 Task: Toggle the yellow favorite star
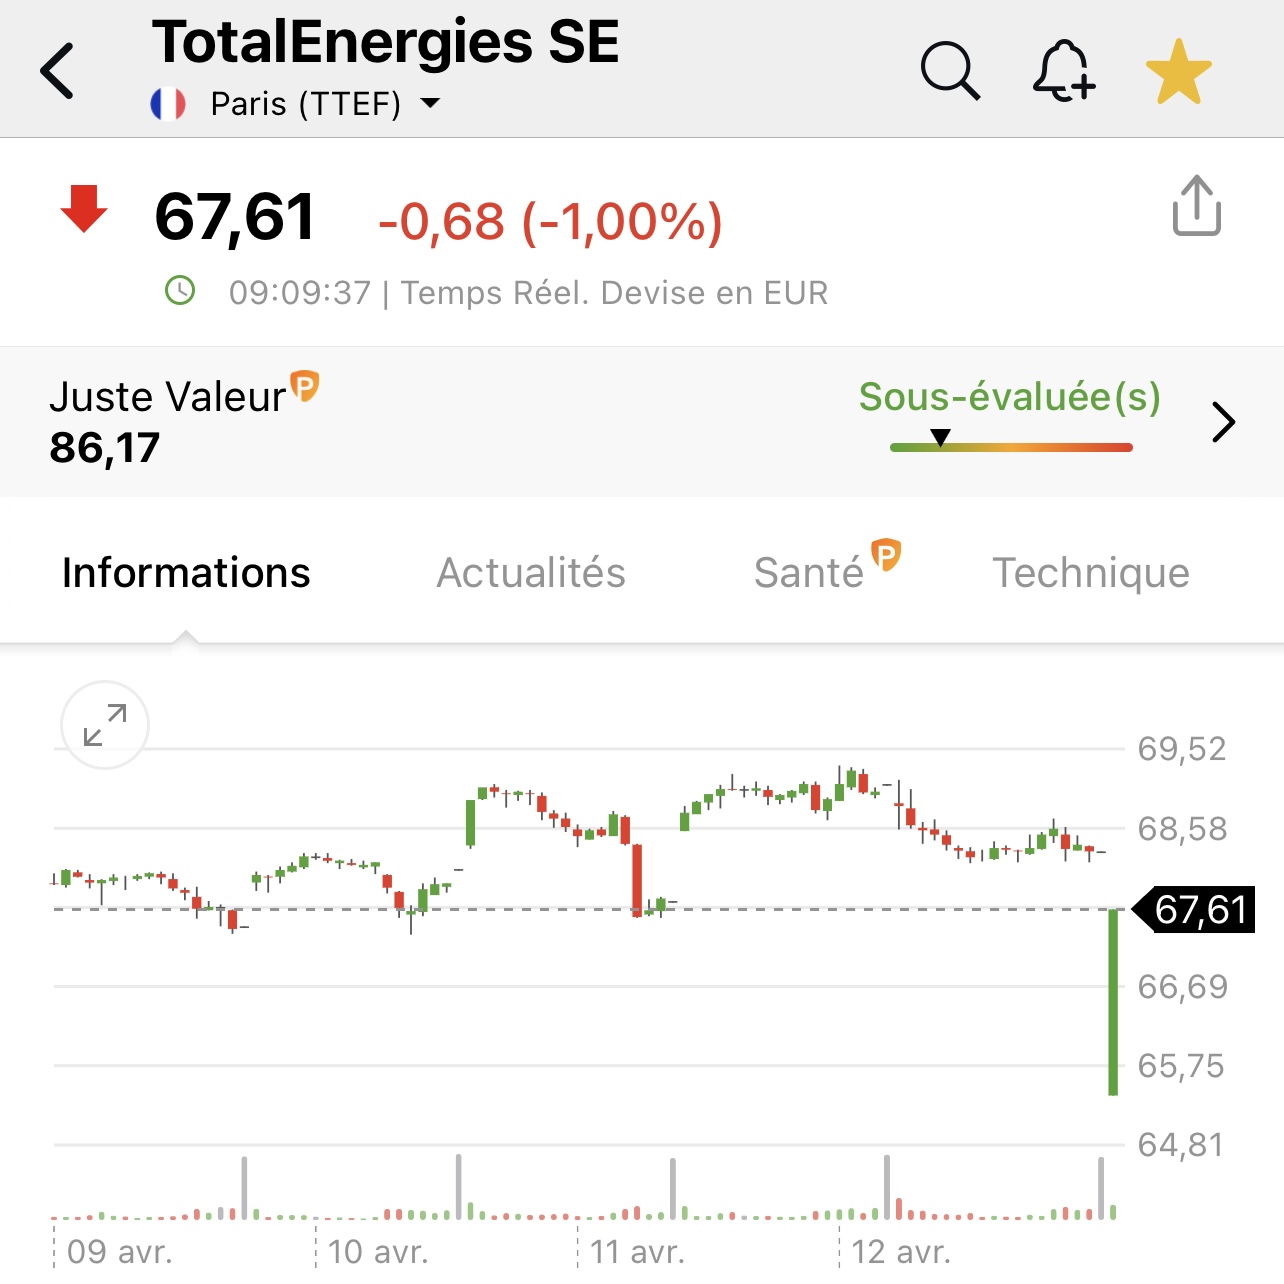(x=1179, y=72)
